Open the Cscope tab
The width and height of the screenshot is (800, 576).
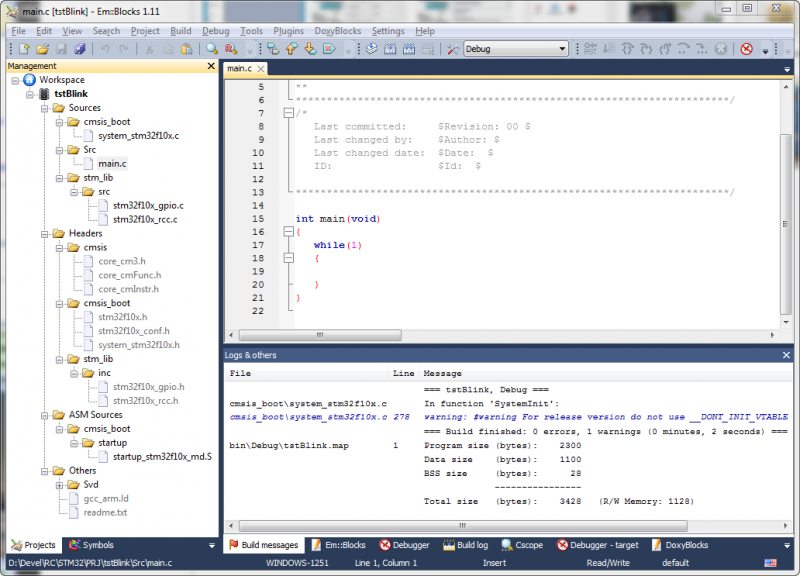522,545
